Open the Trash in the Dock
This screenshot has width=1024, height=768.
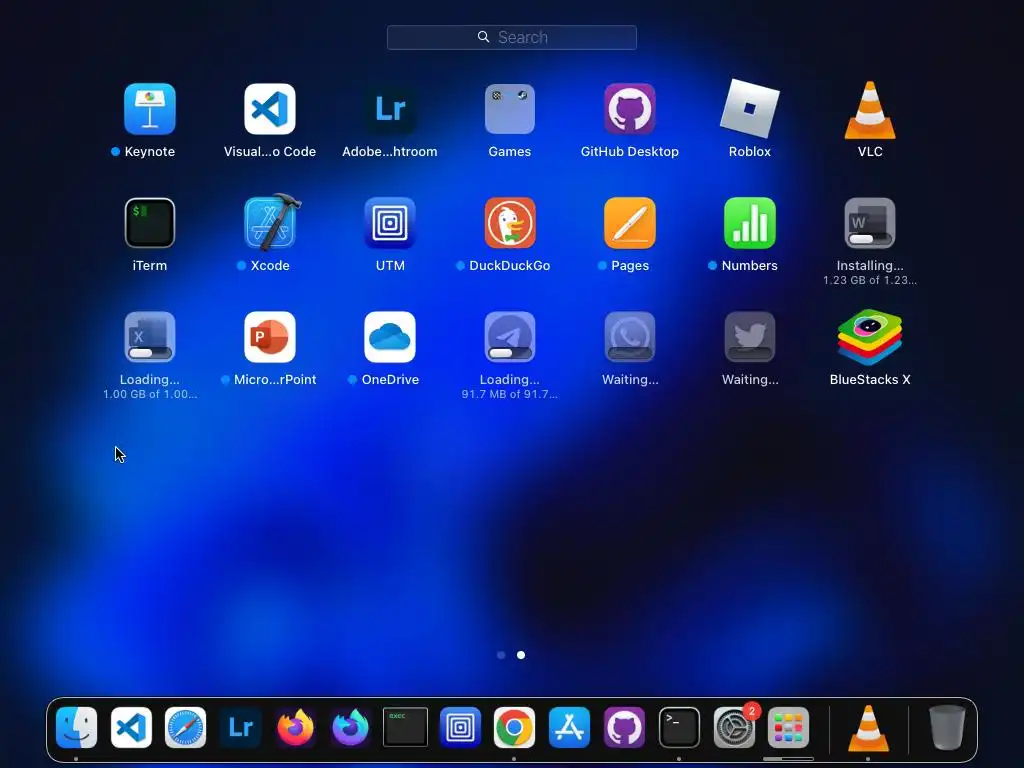click(x=947, y=728)
